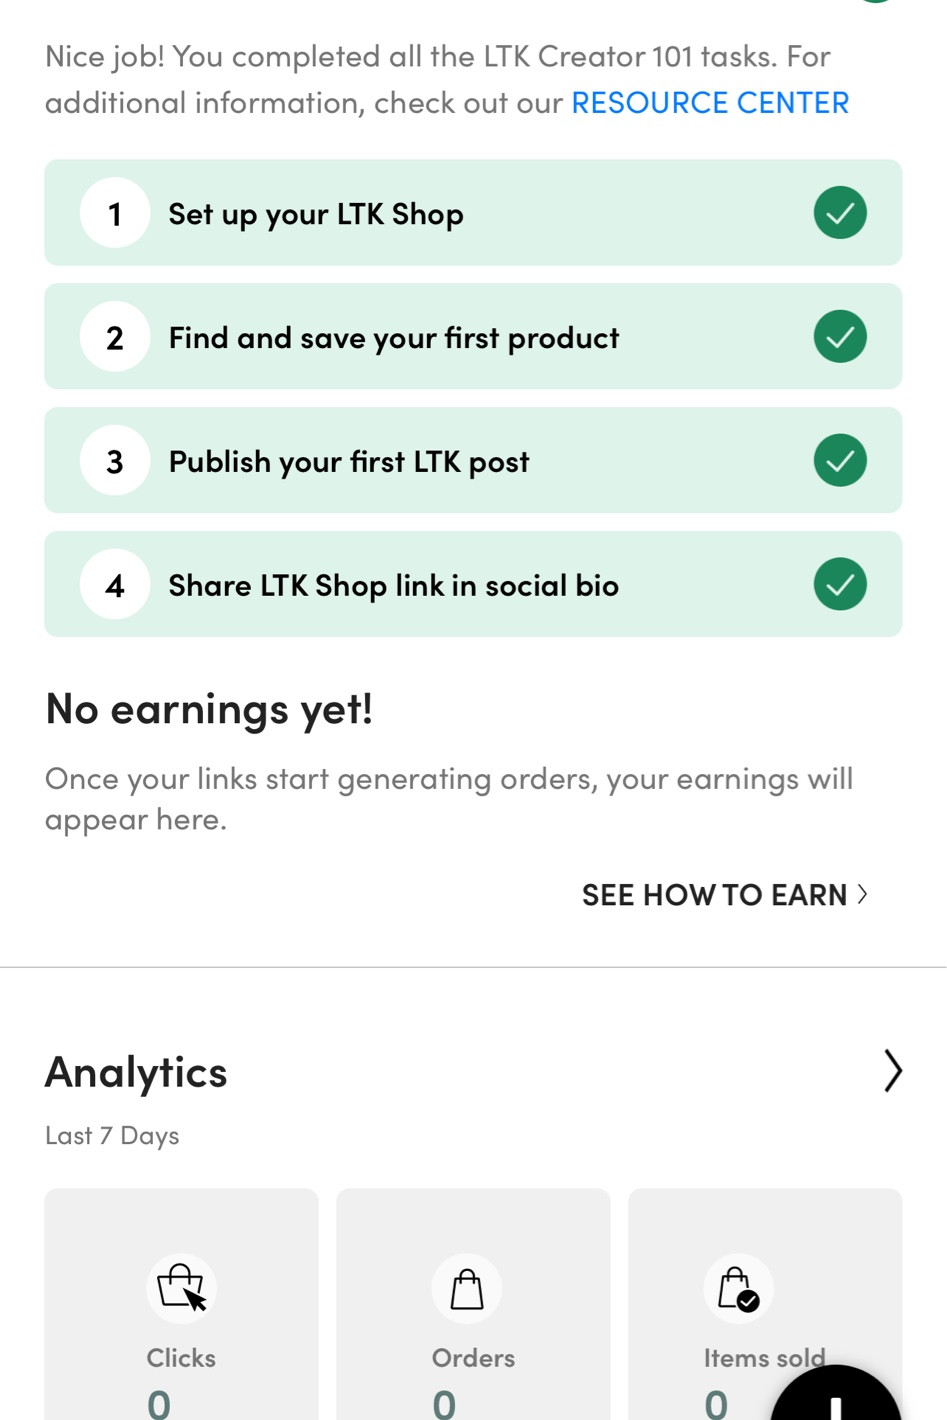Select the Orders analytics card label
Viewport: 947px width, 1420px height.
pos(473,1358)
